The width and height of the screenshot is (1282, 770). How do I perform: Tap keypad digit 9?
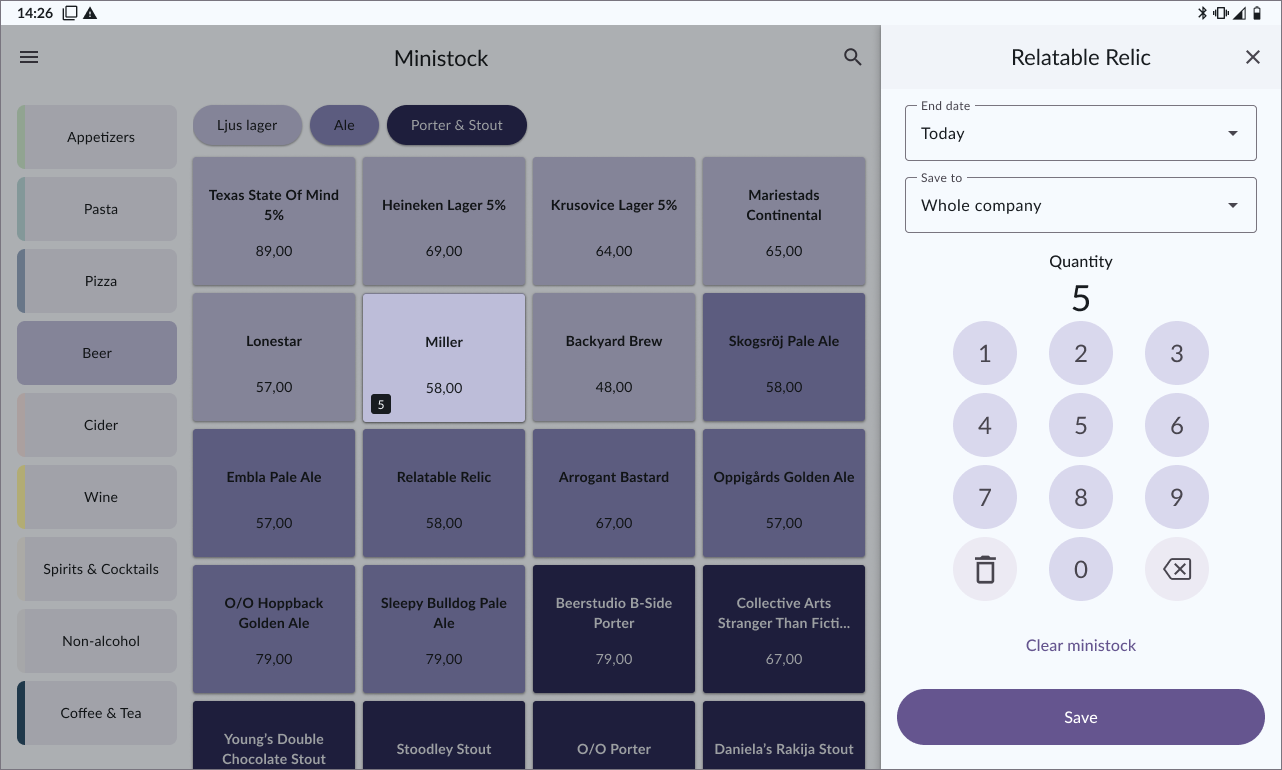click(x=1177, y=497)
